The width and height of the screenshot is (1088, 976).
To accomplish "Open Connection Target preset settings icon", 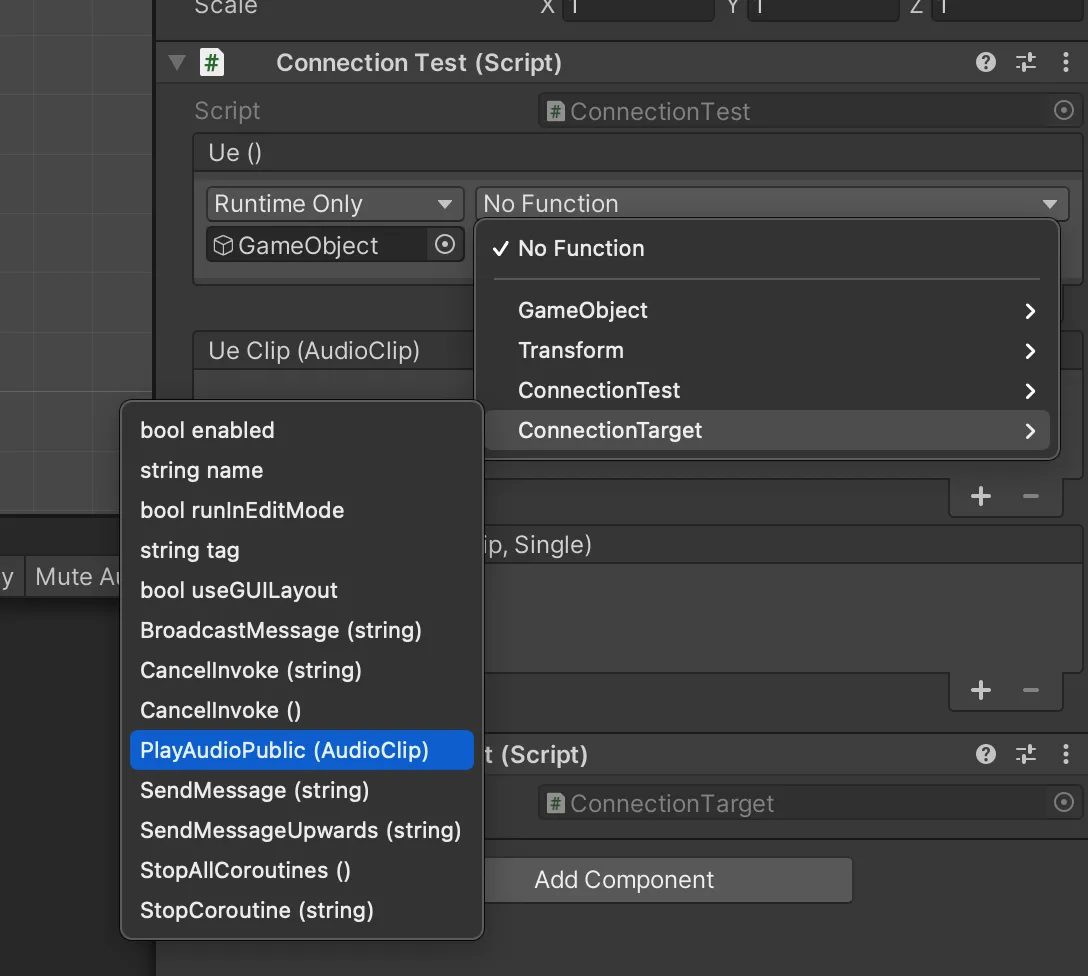I will (1026, 755).
